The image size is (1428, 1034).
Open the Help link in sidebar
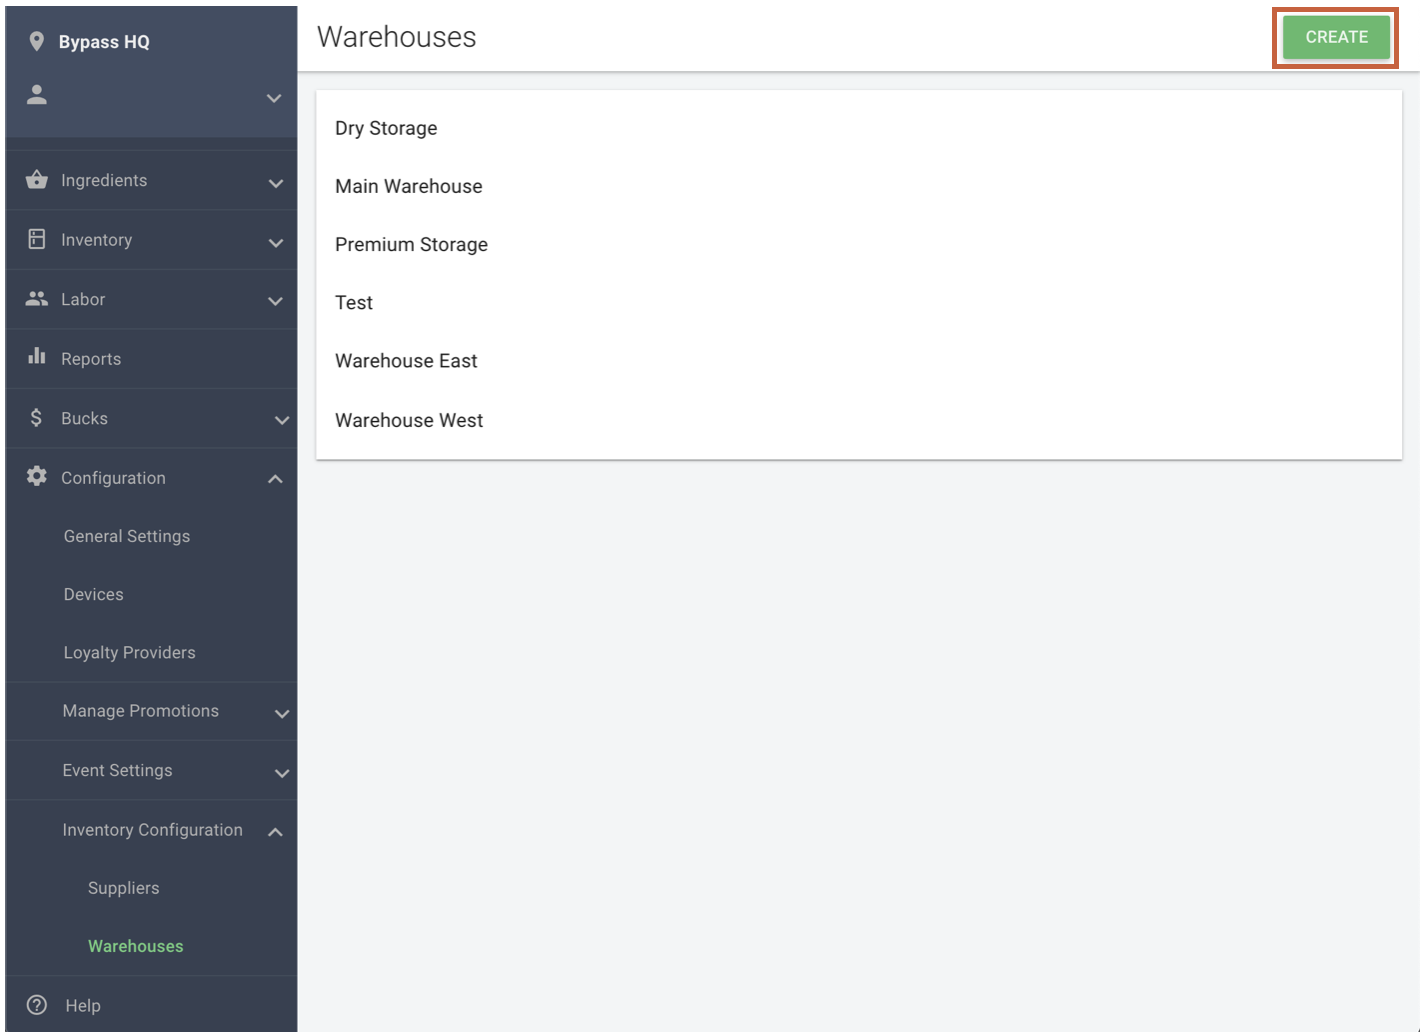[x=83, y=1006]
